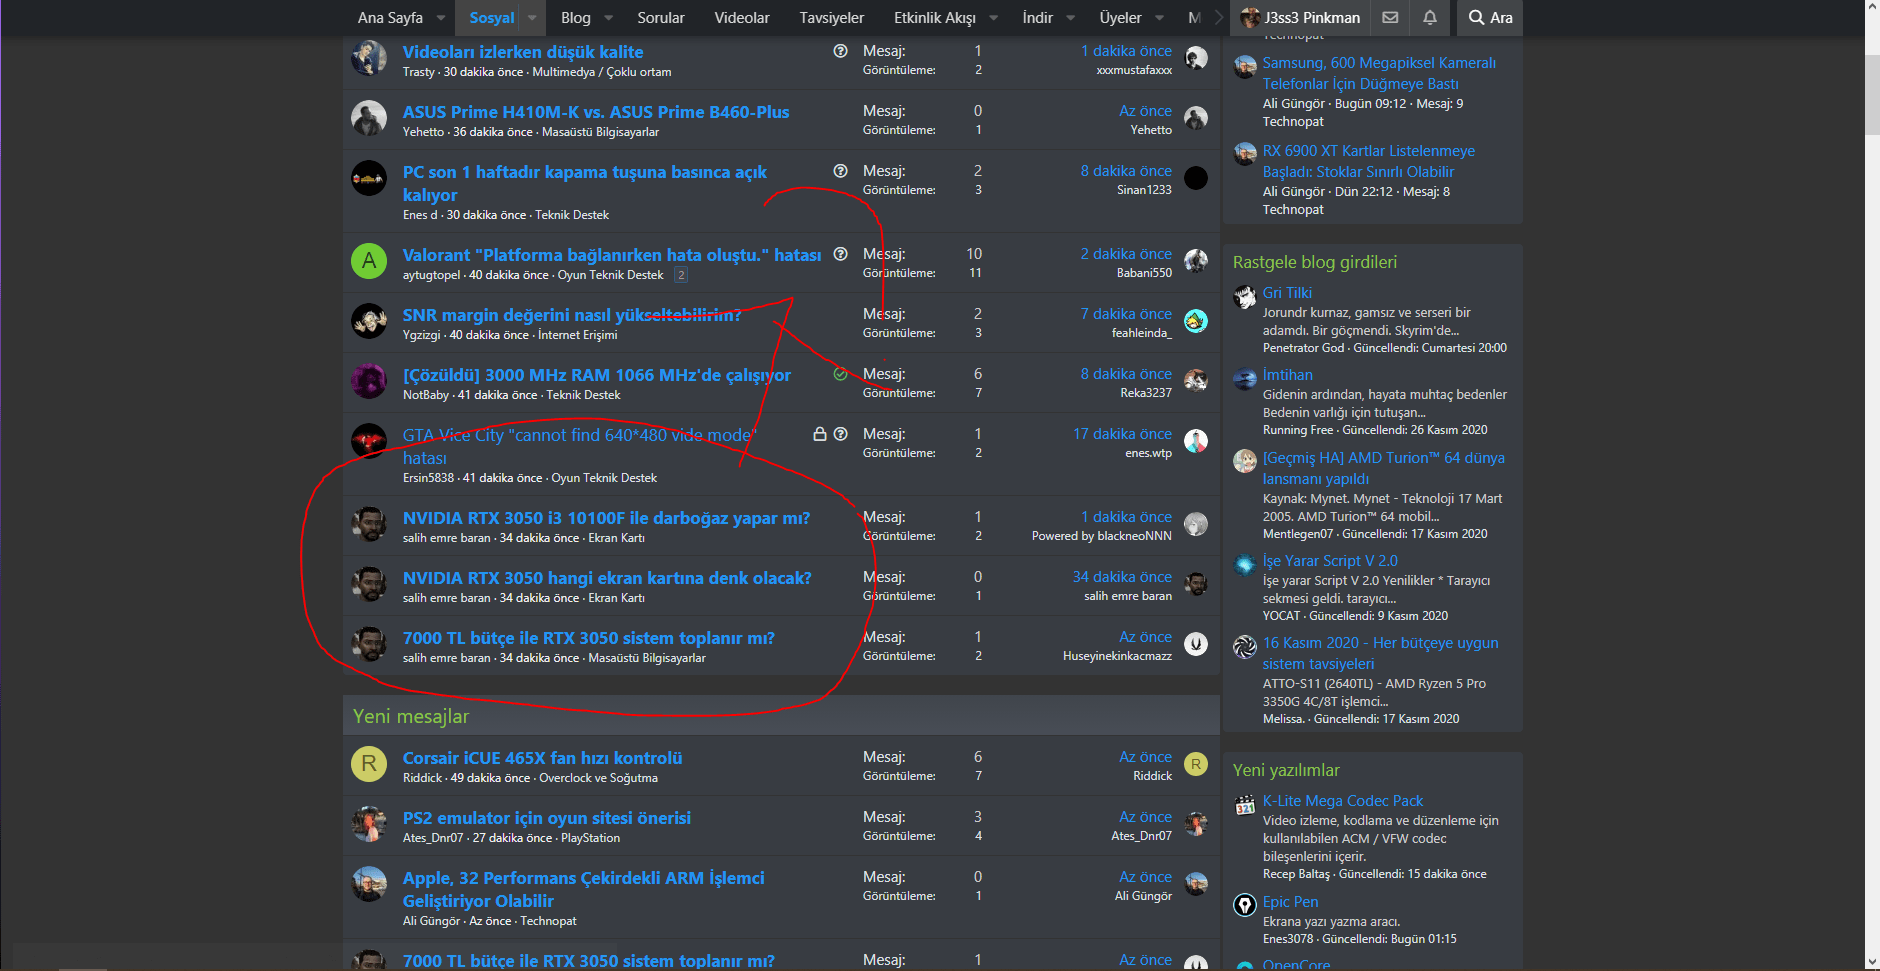Open xxxmustafaxxx's last-poster avatar

click(1196, 58)
